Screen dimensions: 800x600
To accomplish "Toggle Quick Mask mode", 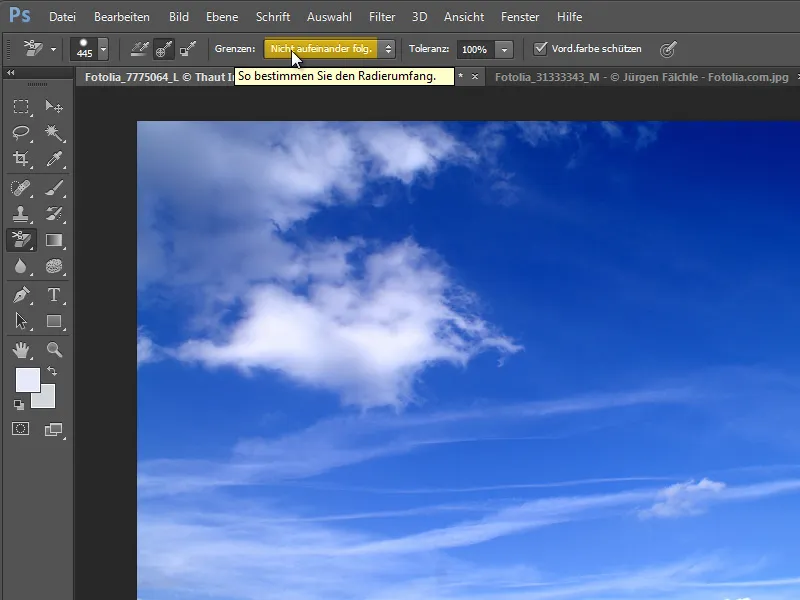I will 20,429.
